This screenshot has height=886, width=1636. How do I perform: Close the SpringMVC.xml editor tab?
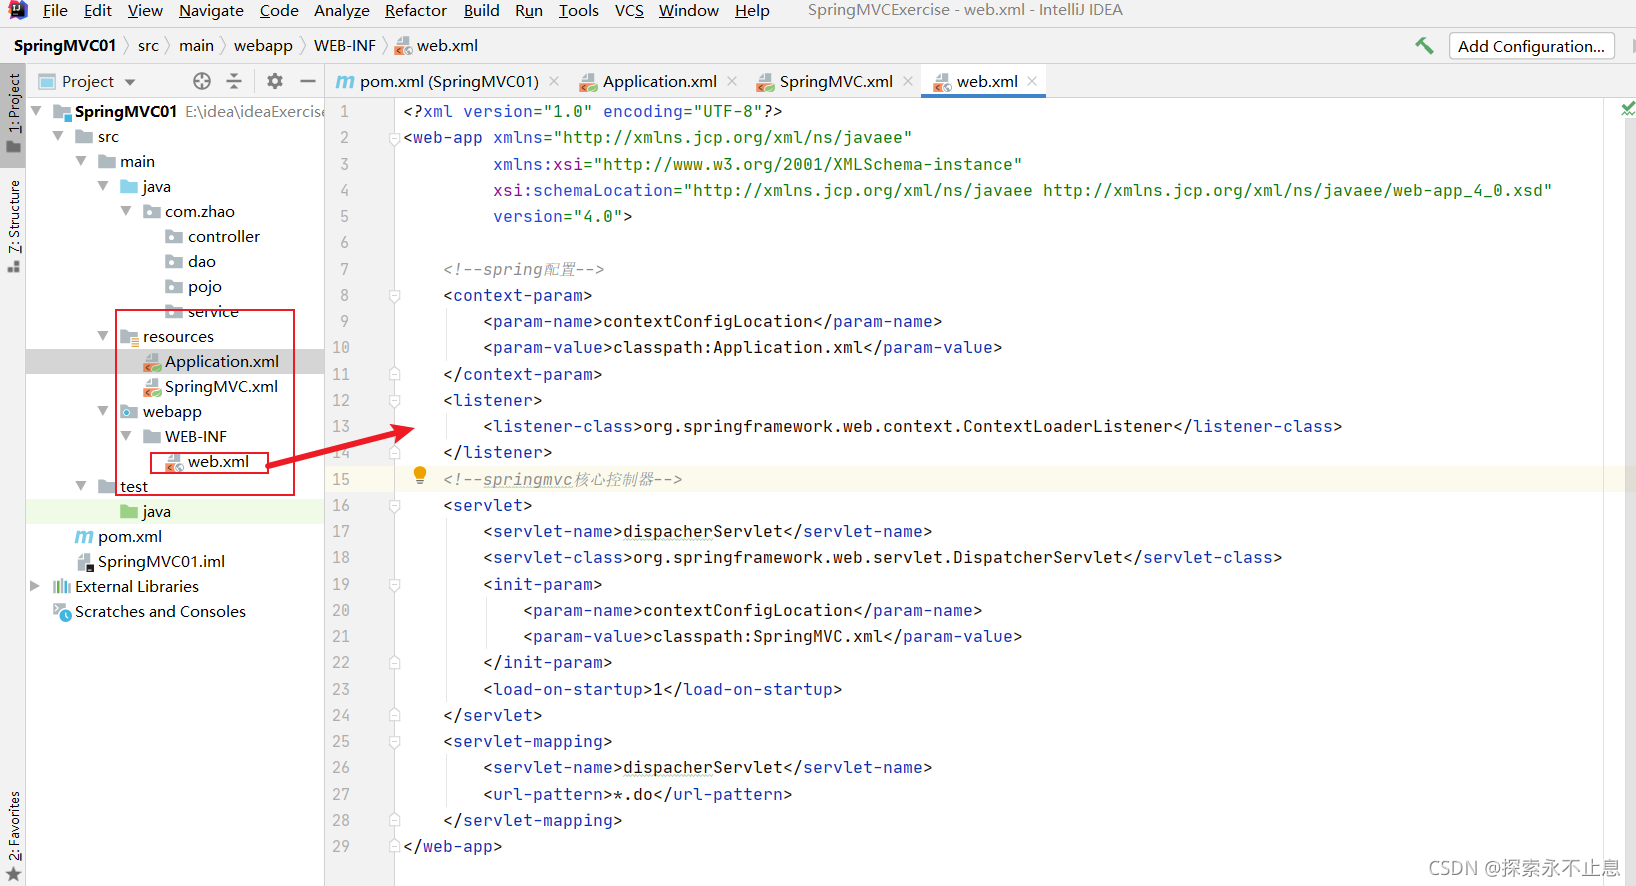tap(908, 81)
